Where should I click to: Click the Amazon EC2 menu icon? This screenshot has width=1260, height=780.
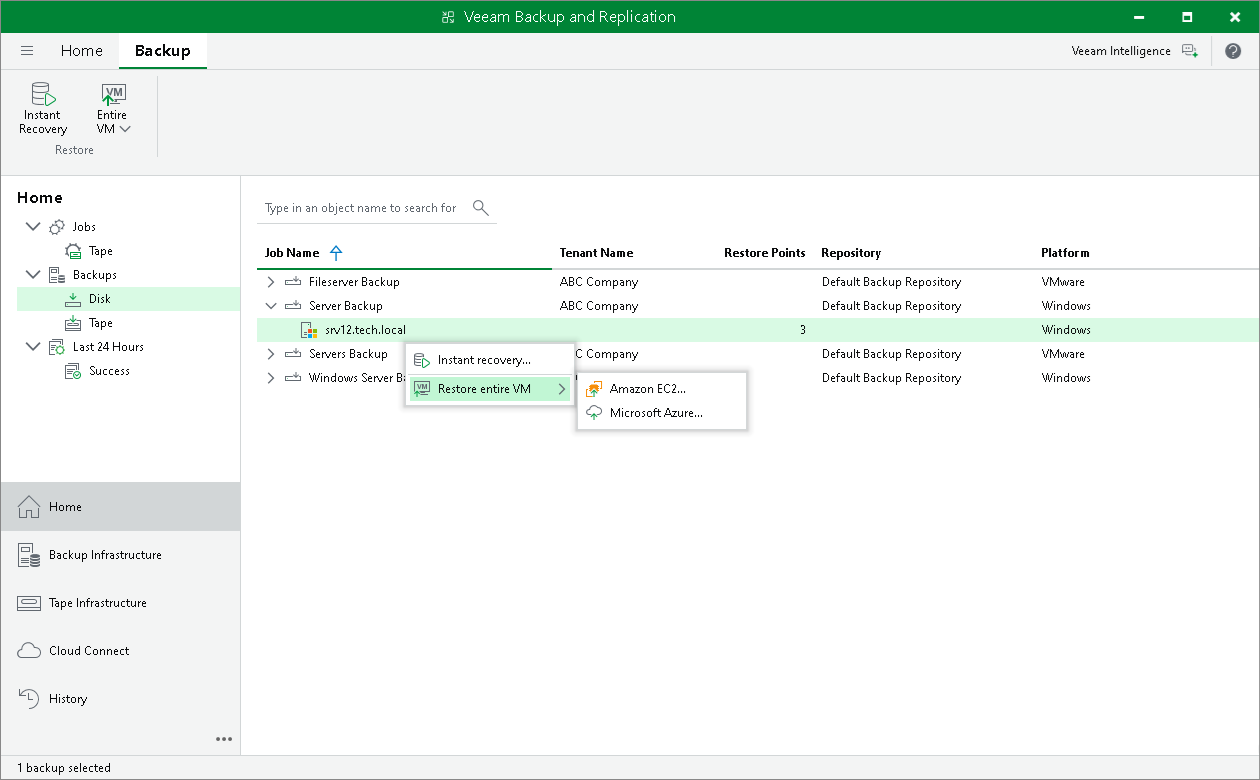(x=594, y=389)
